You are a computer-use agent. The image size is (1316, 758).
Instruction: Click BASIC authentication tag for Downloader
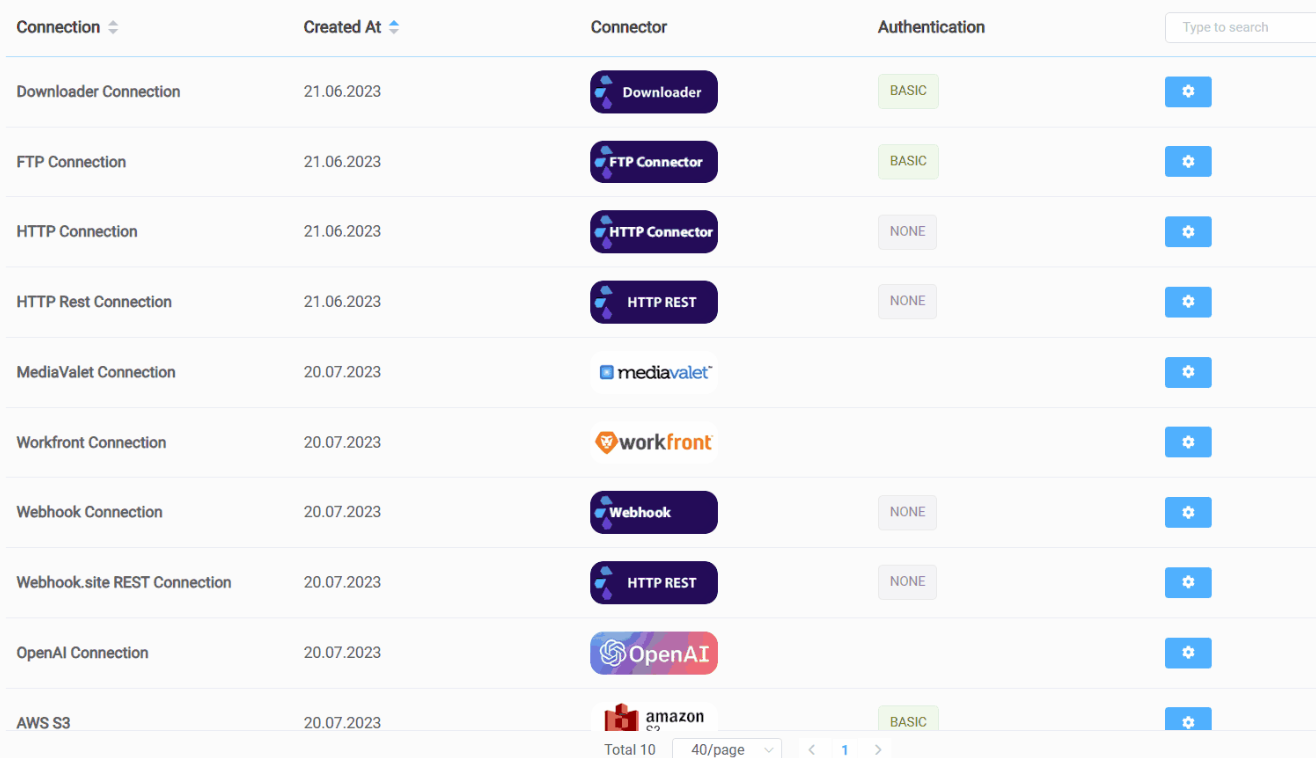pyautogui.click(x=908, y=91)
